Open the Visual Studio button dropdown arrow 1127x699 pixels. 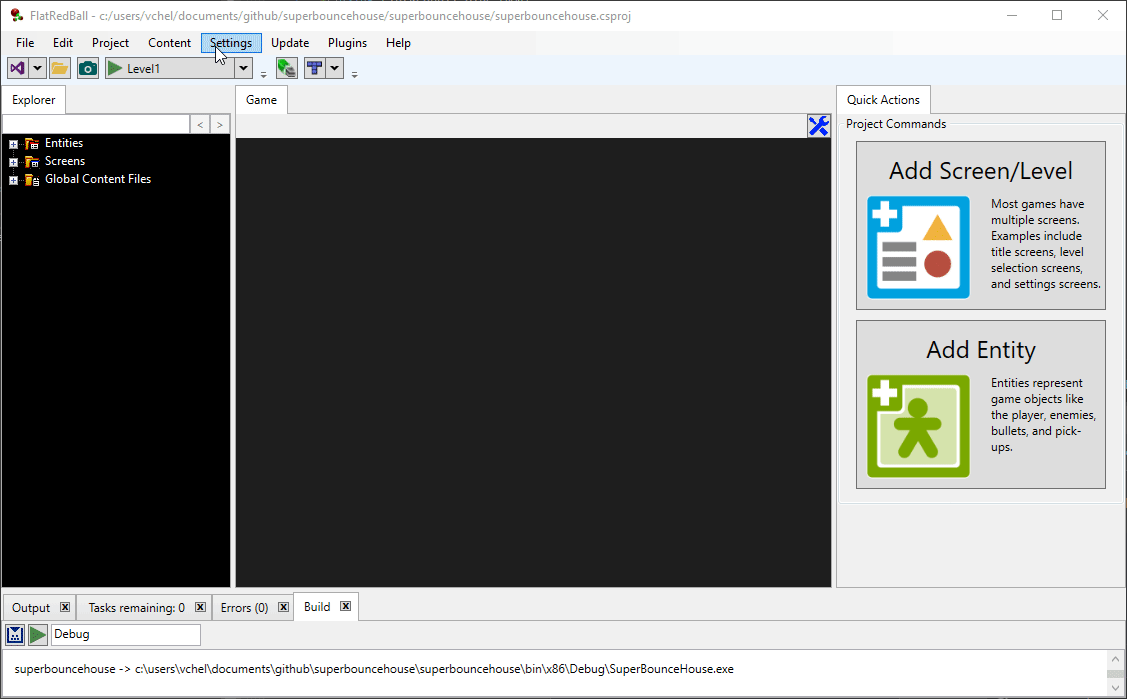point(37,68)
